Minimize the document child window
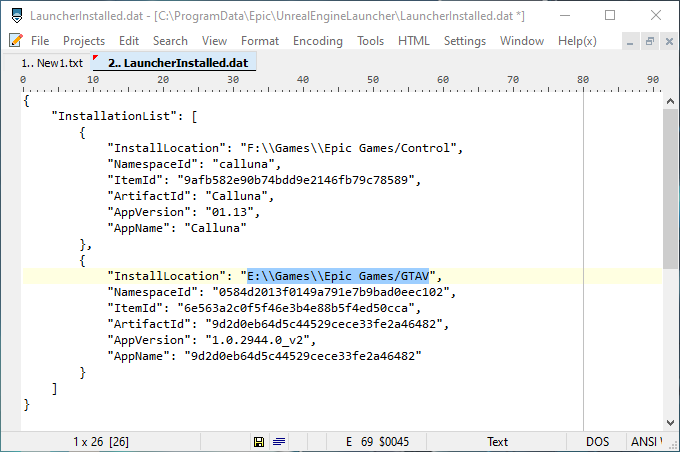The image size is (680, 452). coord(630,41)
